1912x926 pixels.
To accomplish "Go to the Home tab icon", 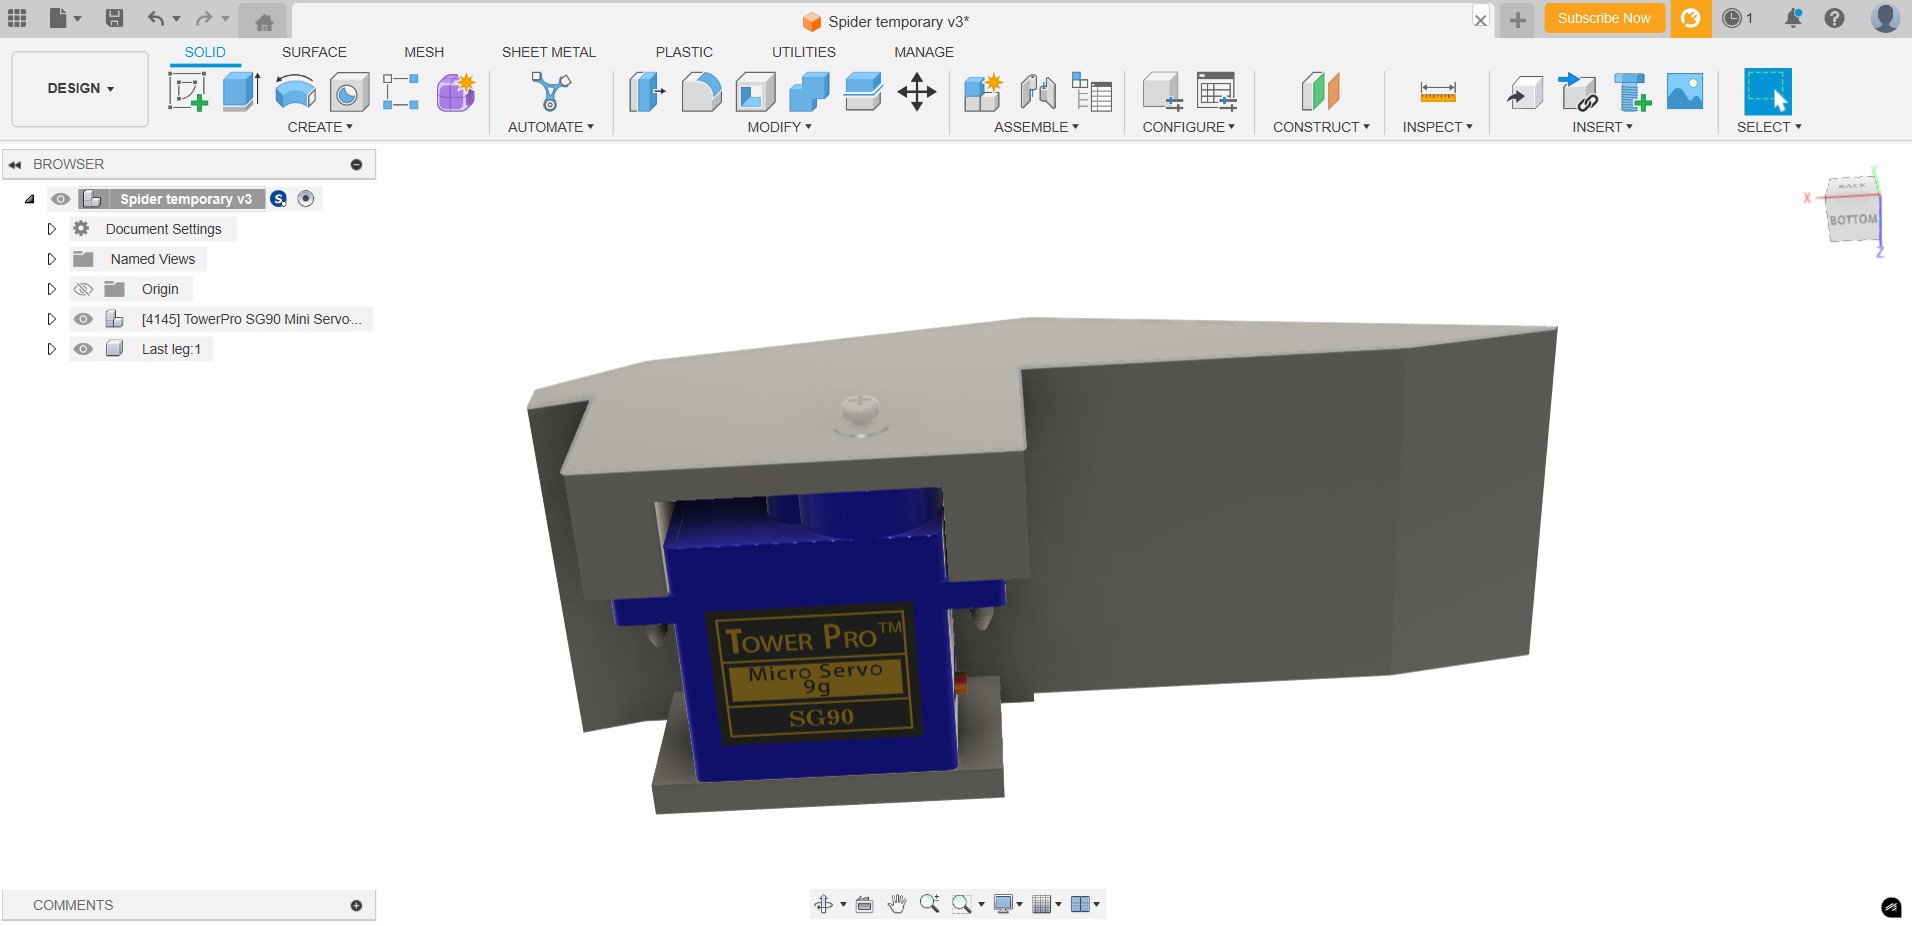I will coord(264,21).
